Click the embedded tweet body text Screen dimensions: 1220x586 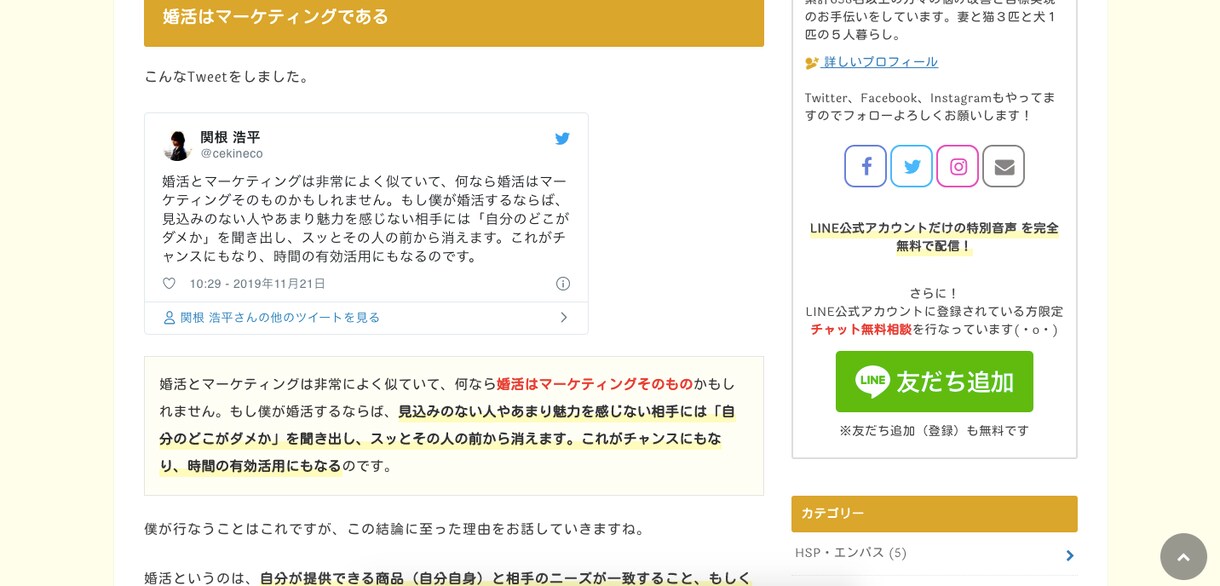click(x=365, y=219)
